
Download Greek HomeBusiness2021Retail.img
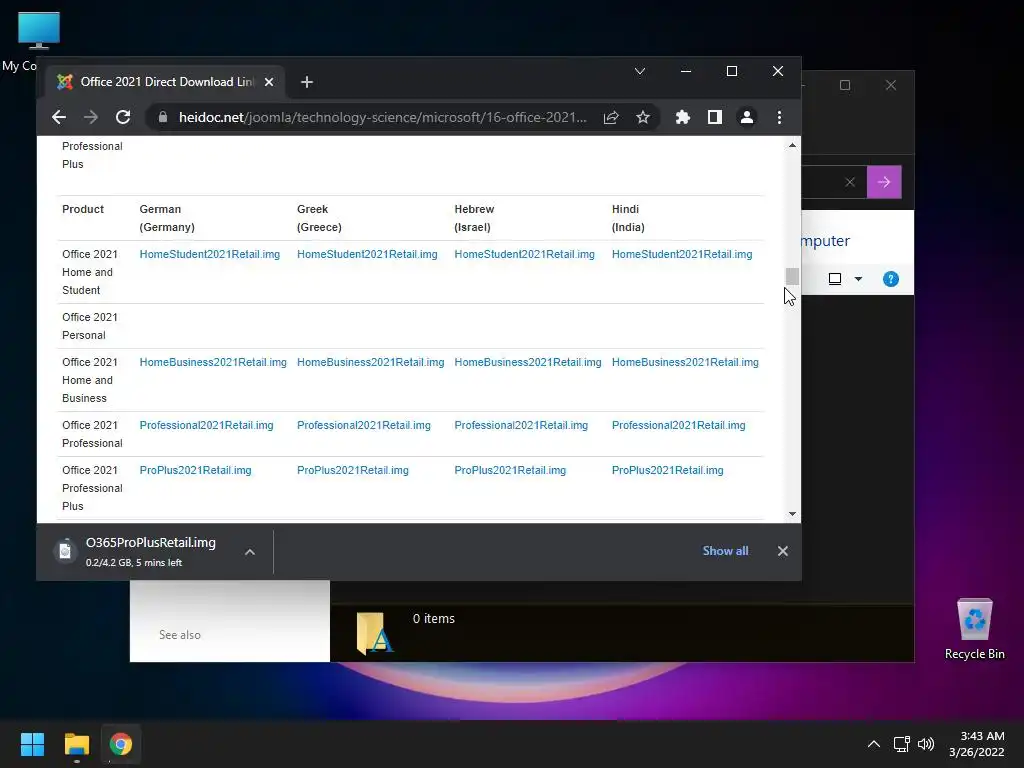pos(370,362)
